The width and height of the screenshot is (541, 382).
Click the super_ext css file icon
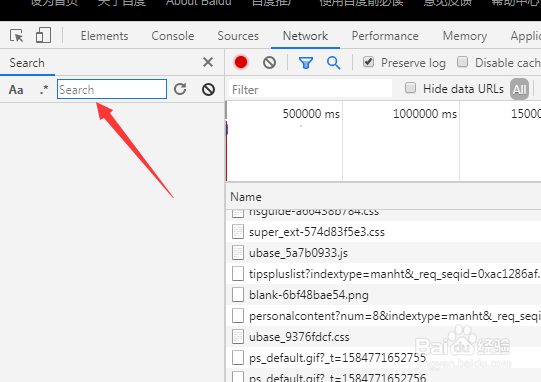pos(238,232)
